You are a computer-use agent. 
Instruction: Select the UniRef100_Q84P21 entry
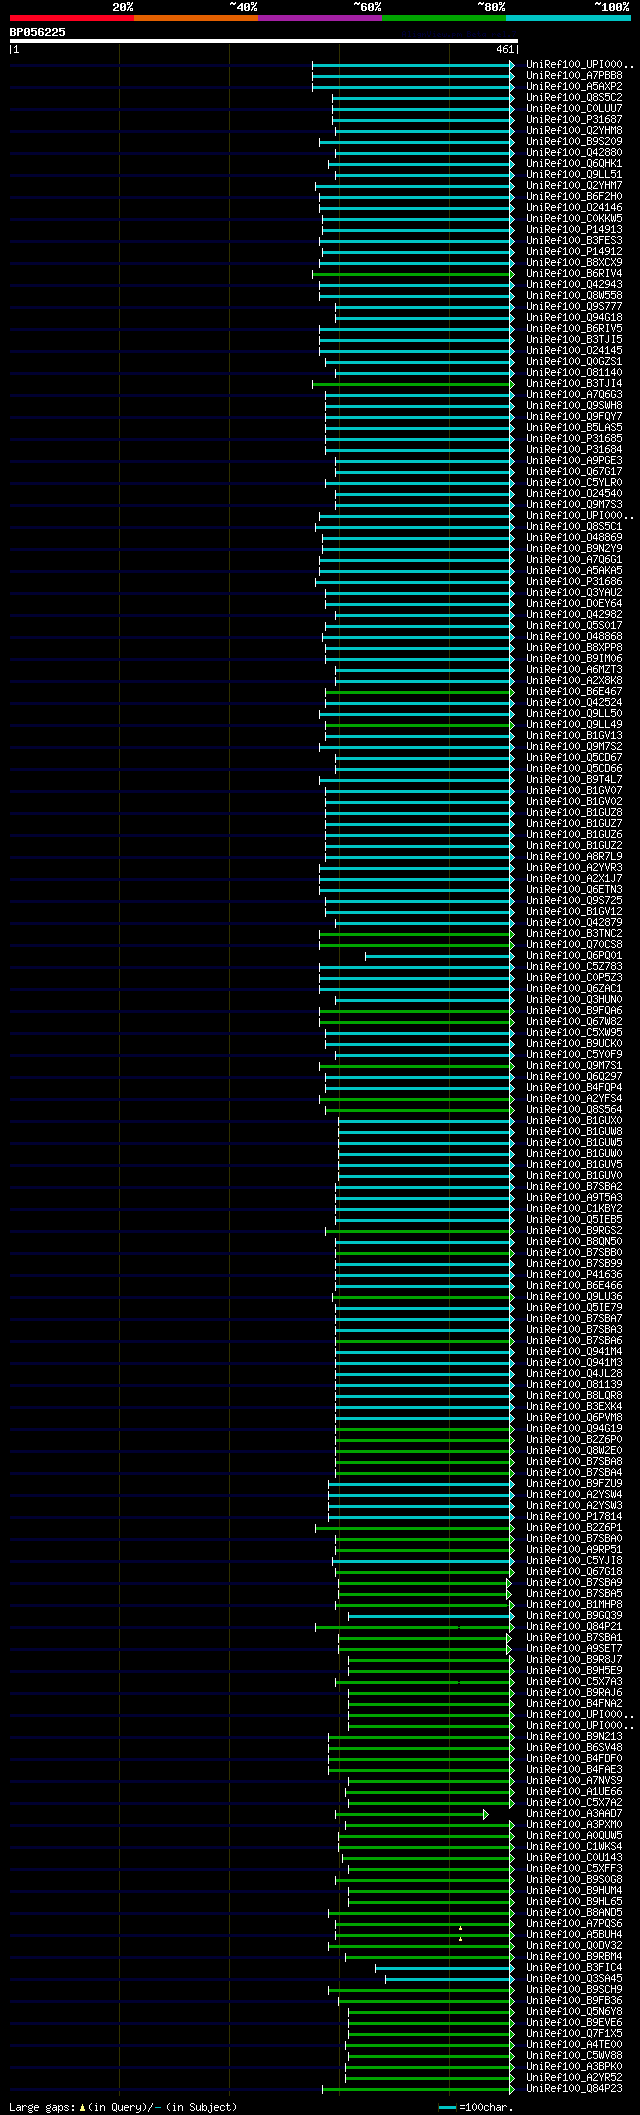tap(574, 1626)
